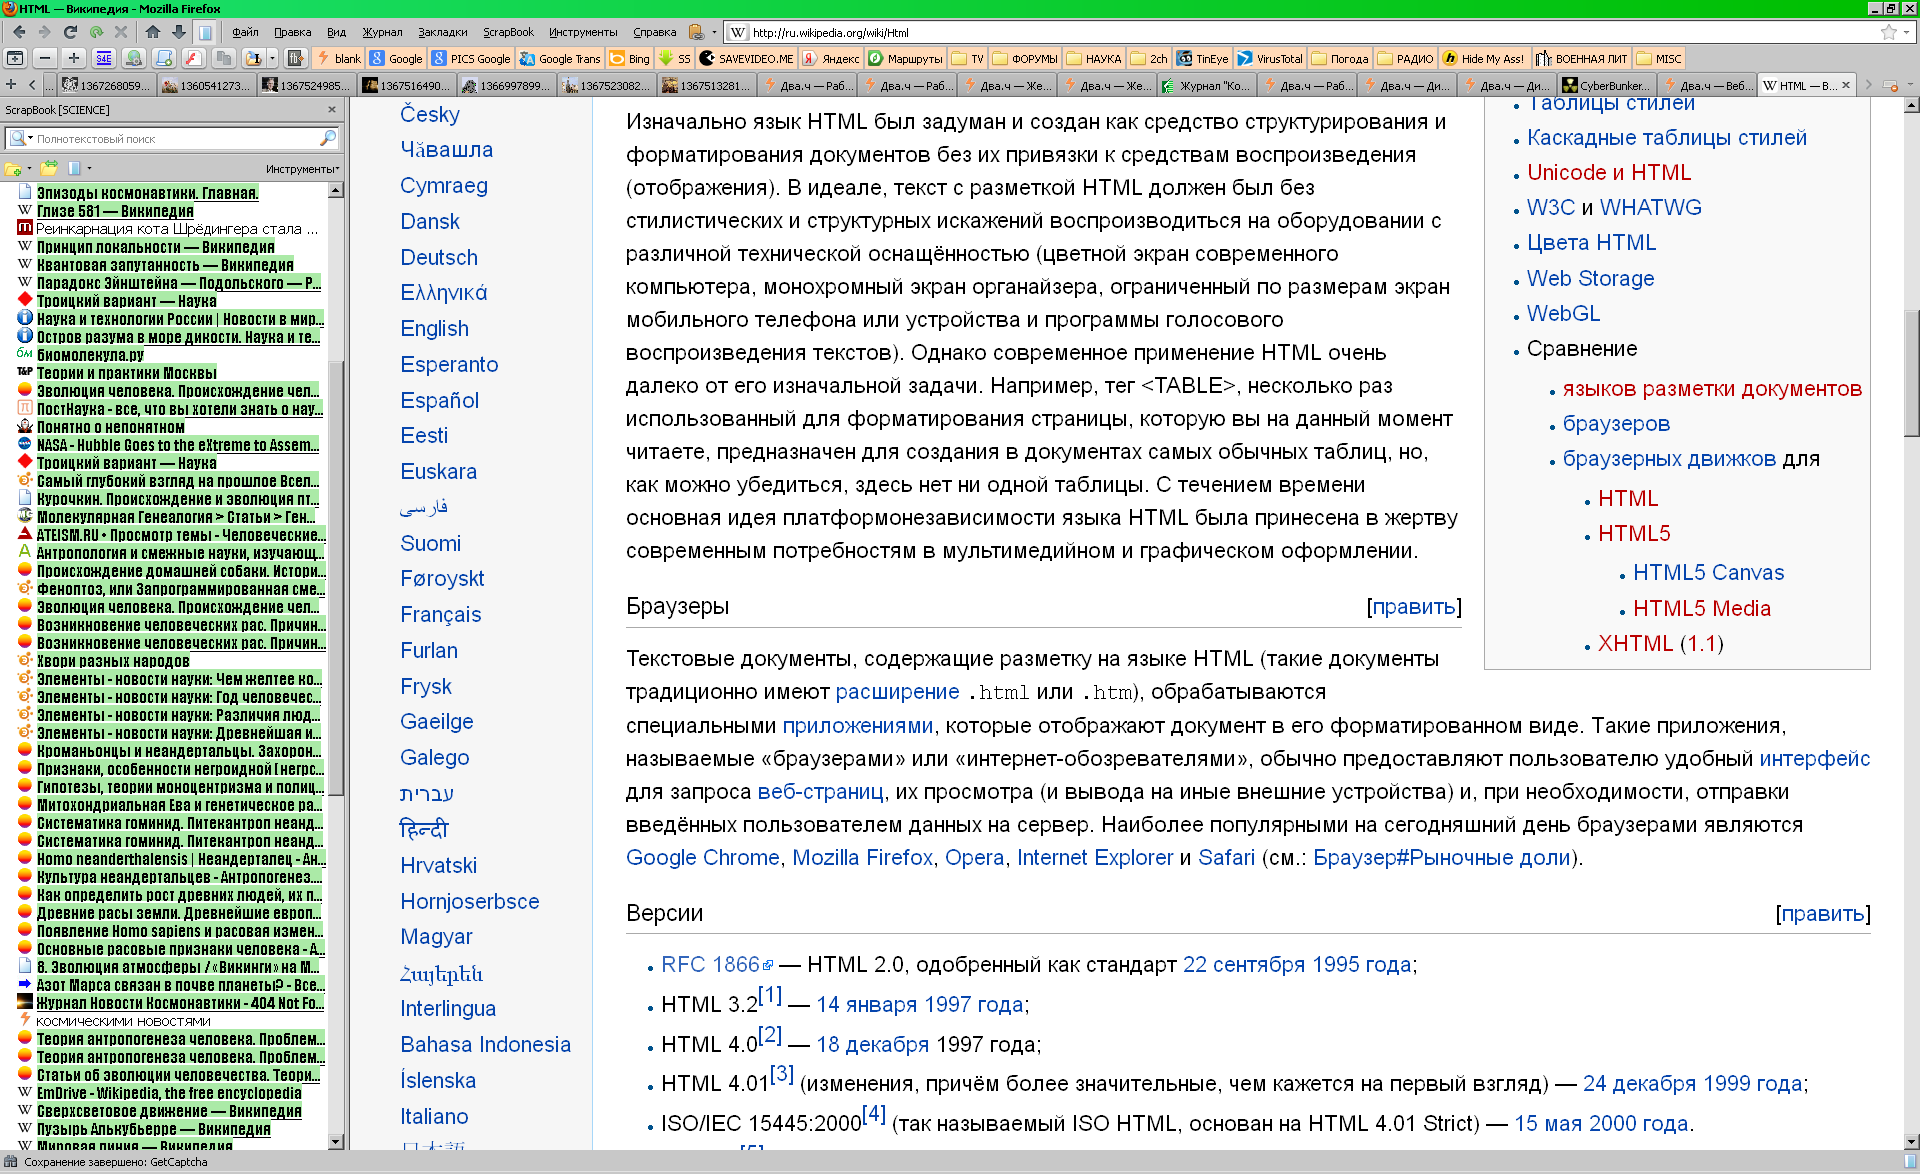Open sidebar item Глизе 581 — Википедия
Screen dimensions: 1920x1174
point(115,211)
